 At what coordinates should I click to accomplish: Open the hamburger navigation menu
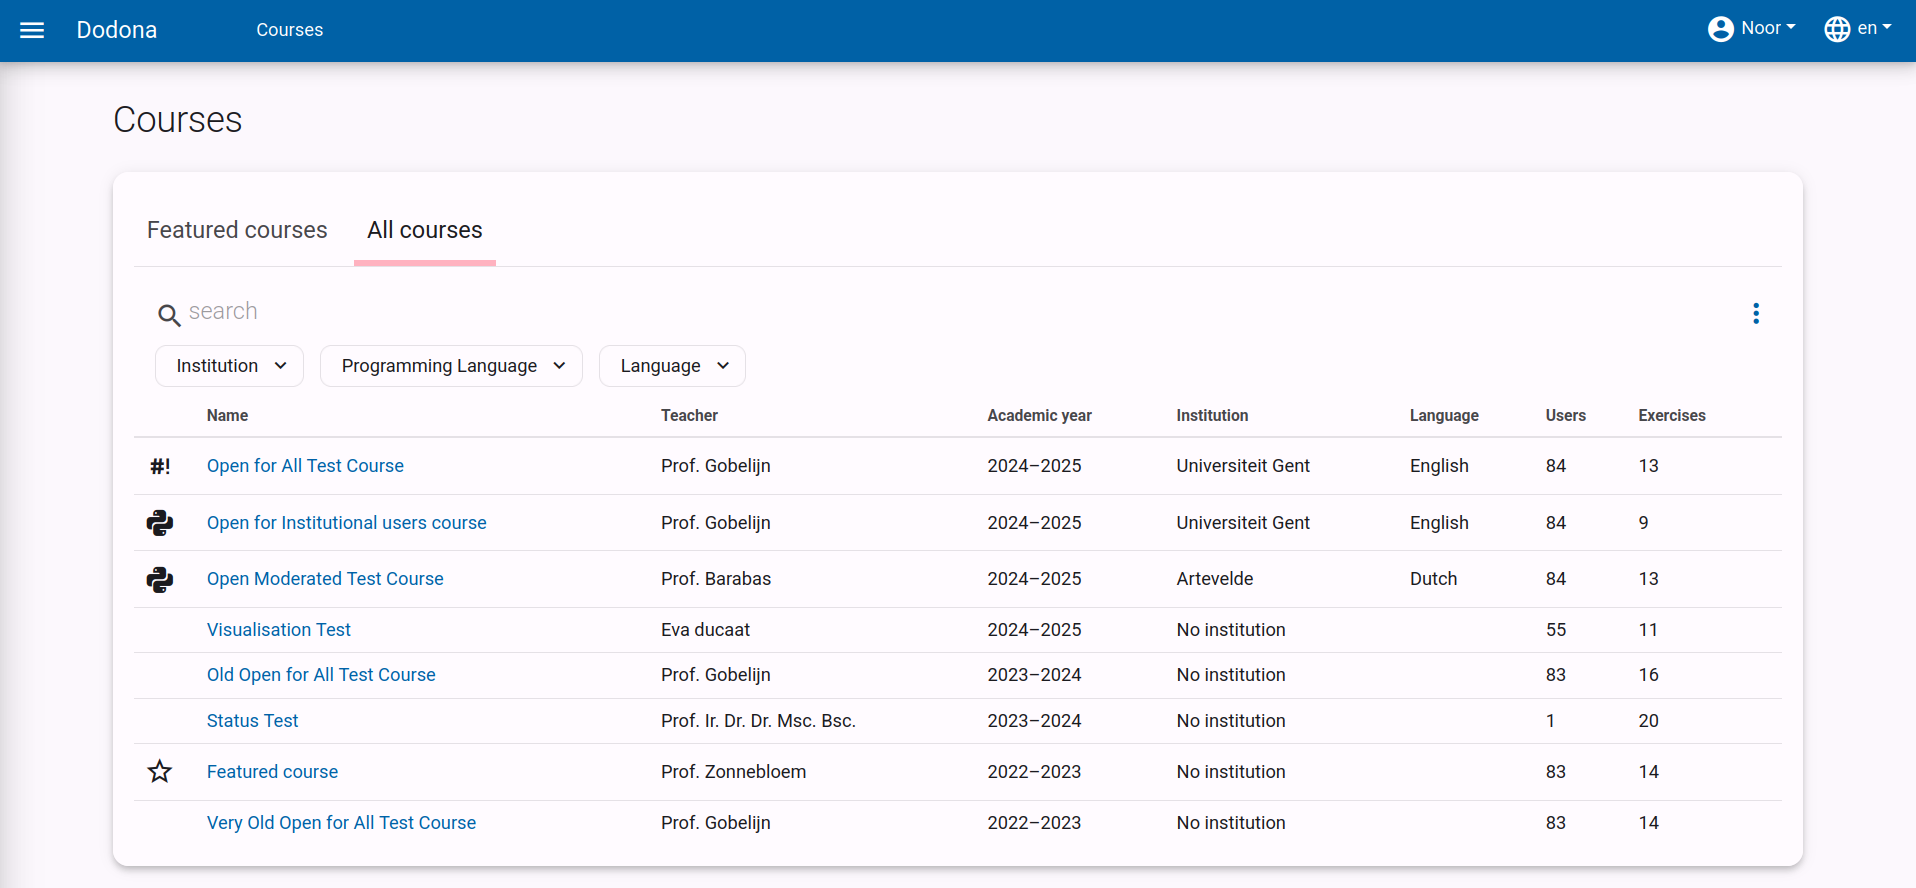[x=32, y=30]
